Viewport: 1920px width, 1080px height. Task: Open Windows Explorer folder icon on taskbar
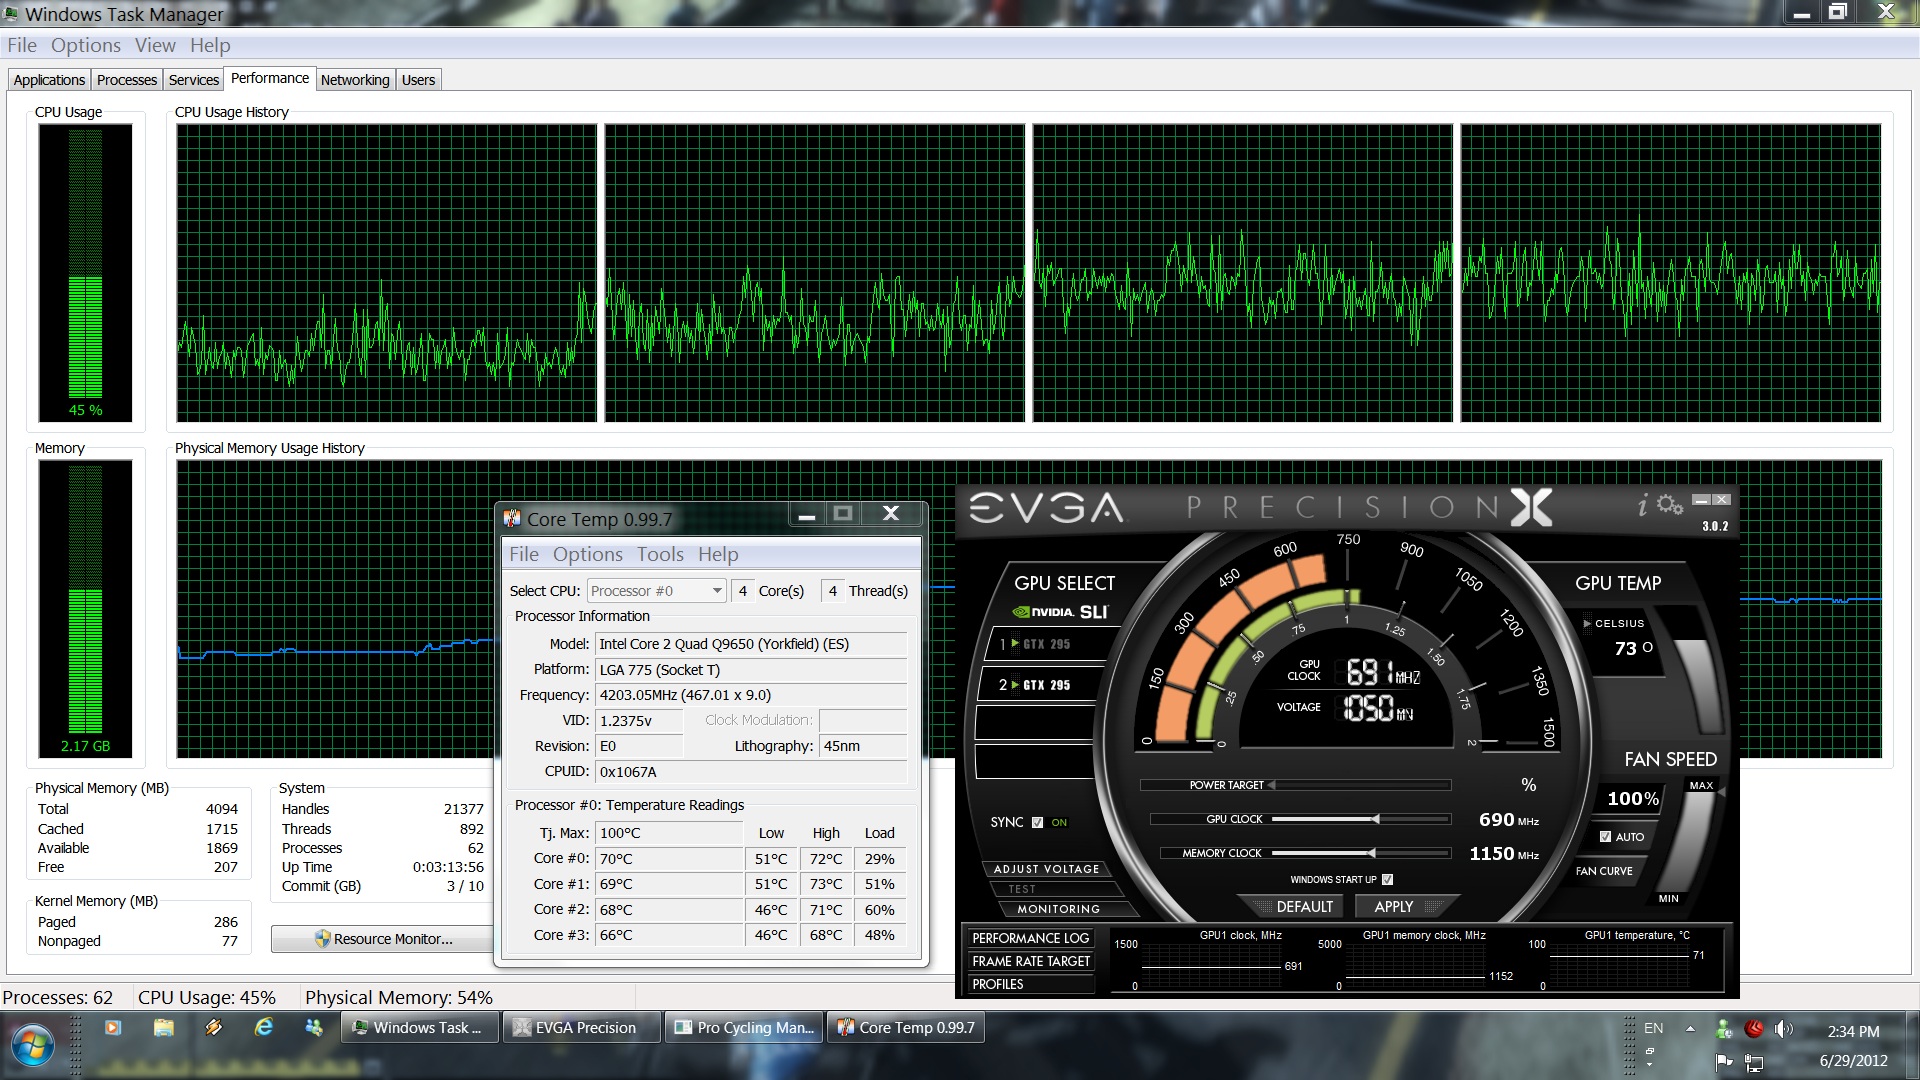pyautogui.click(x=163, y=1027)
